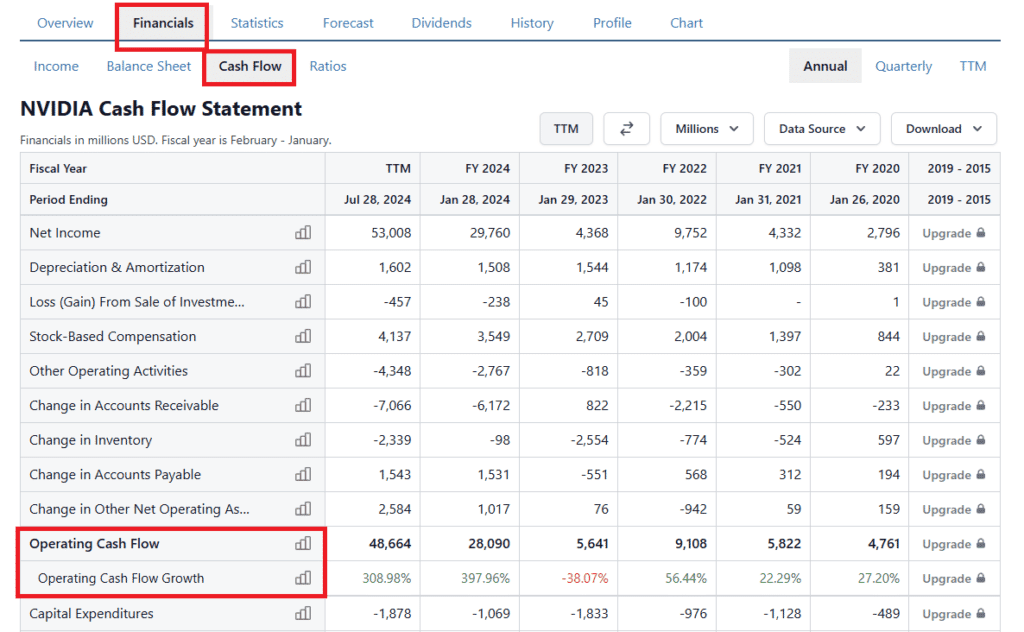Select the Annual period view
1024x632 pixels.
coord(825,66)
